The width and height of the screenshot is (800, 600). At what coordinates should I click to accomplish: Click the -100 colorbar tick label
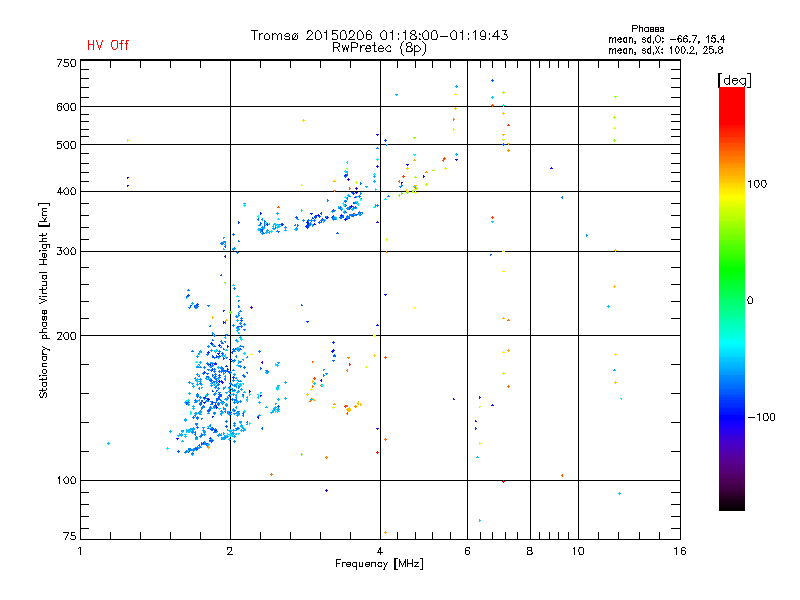point(761,417)
